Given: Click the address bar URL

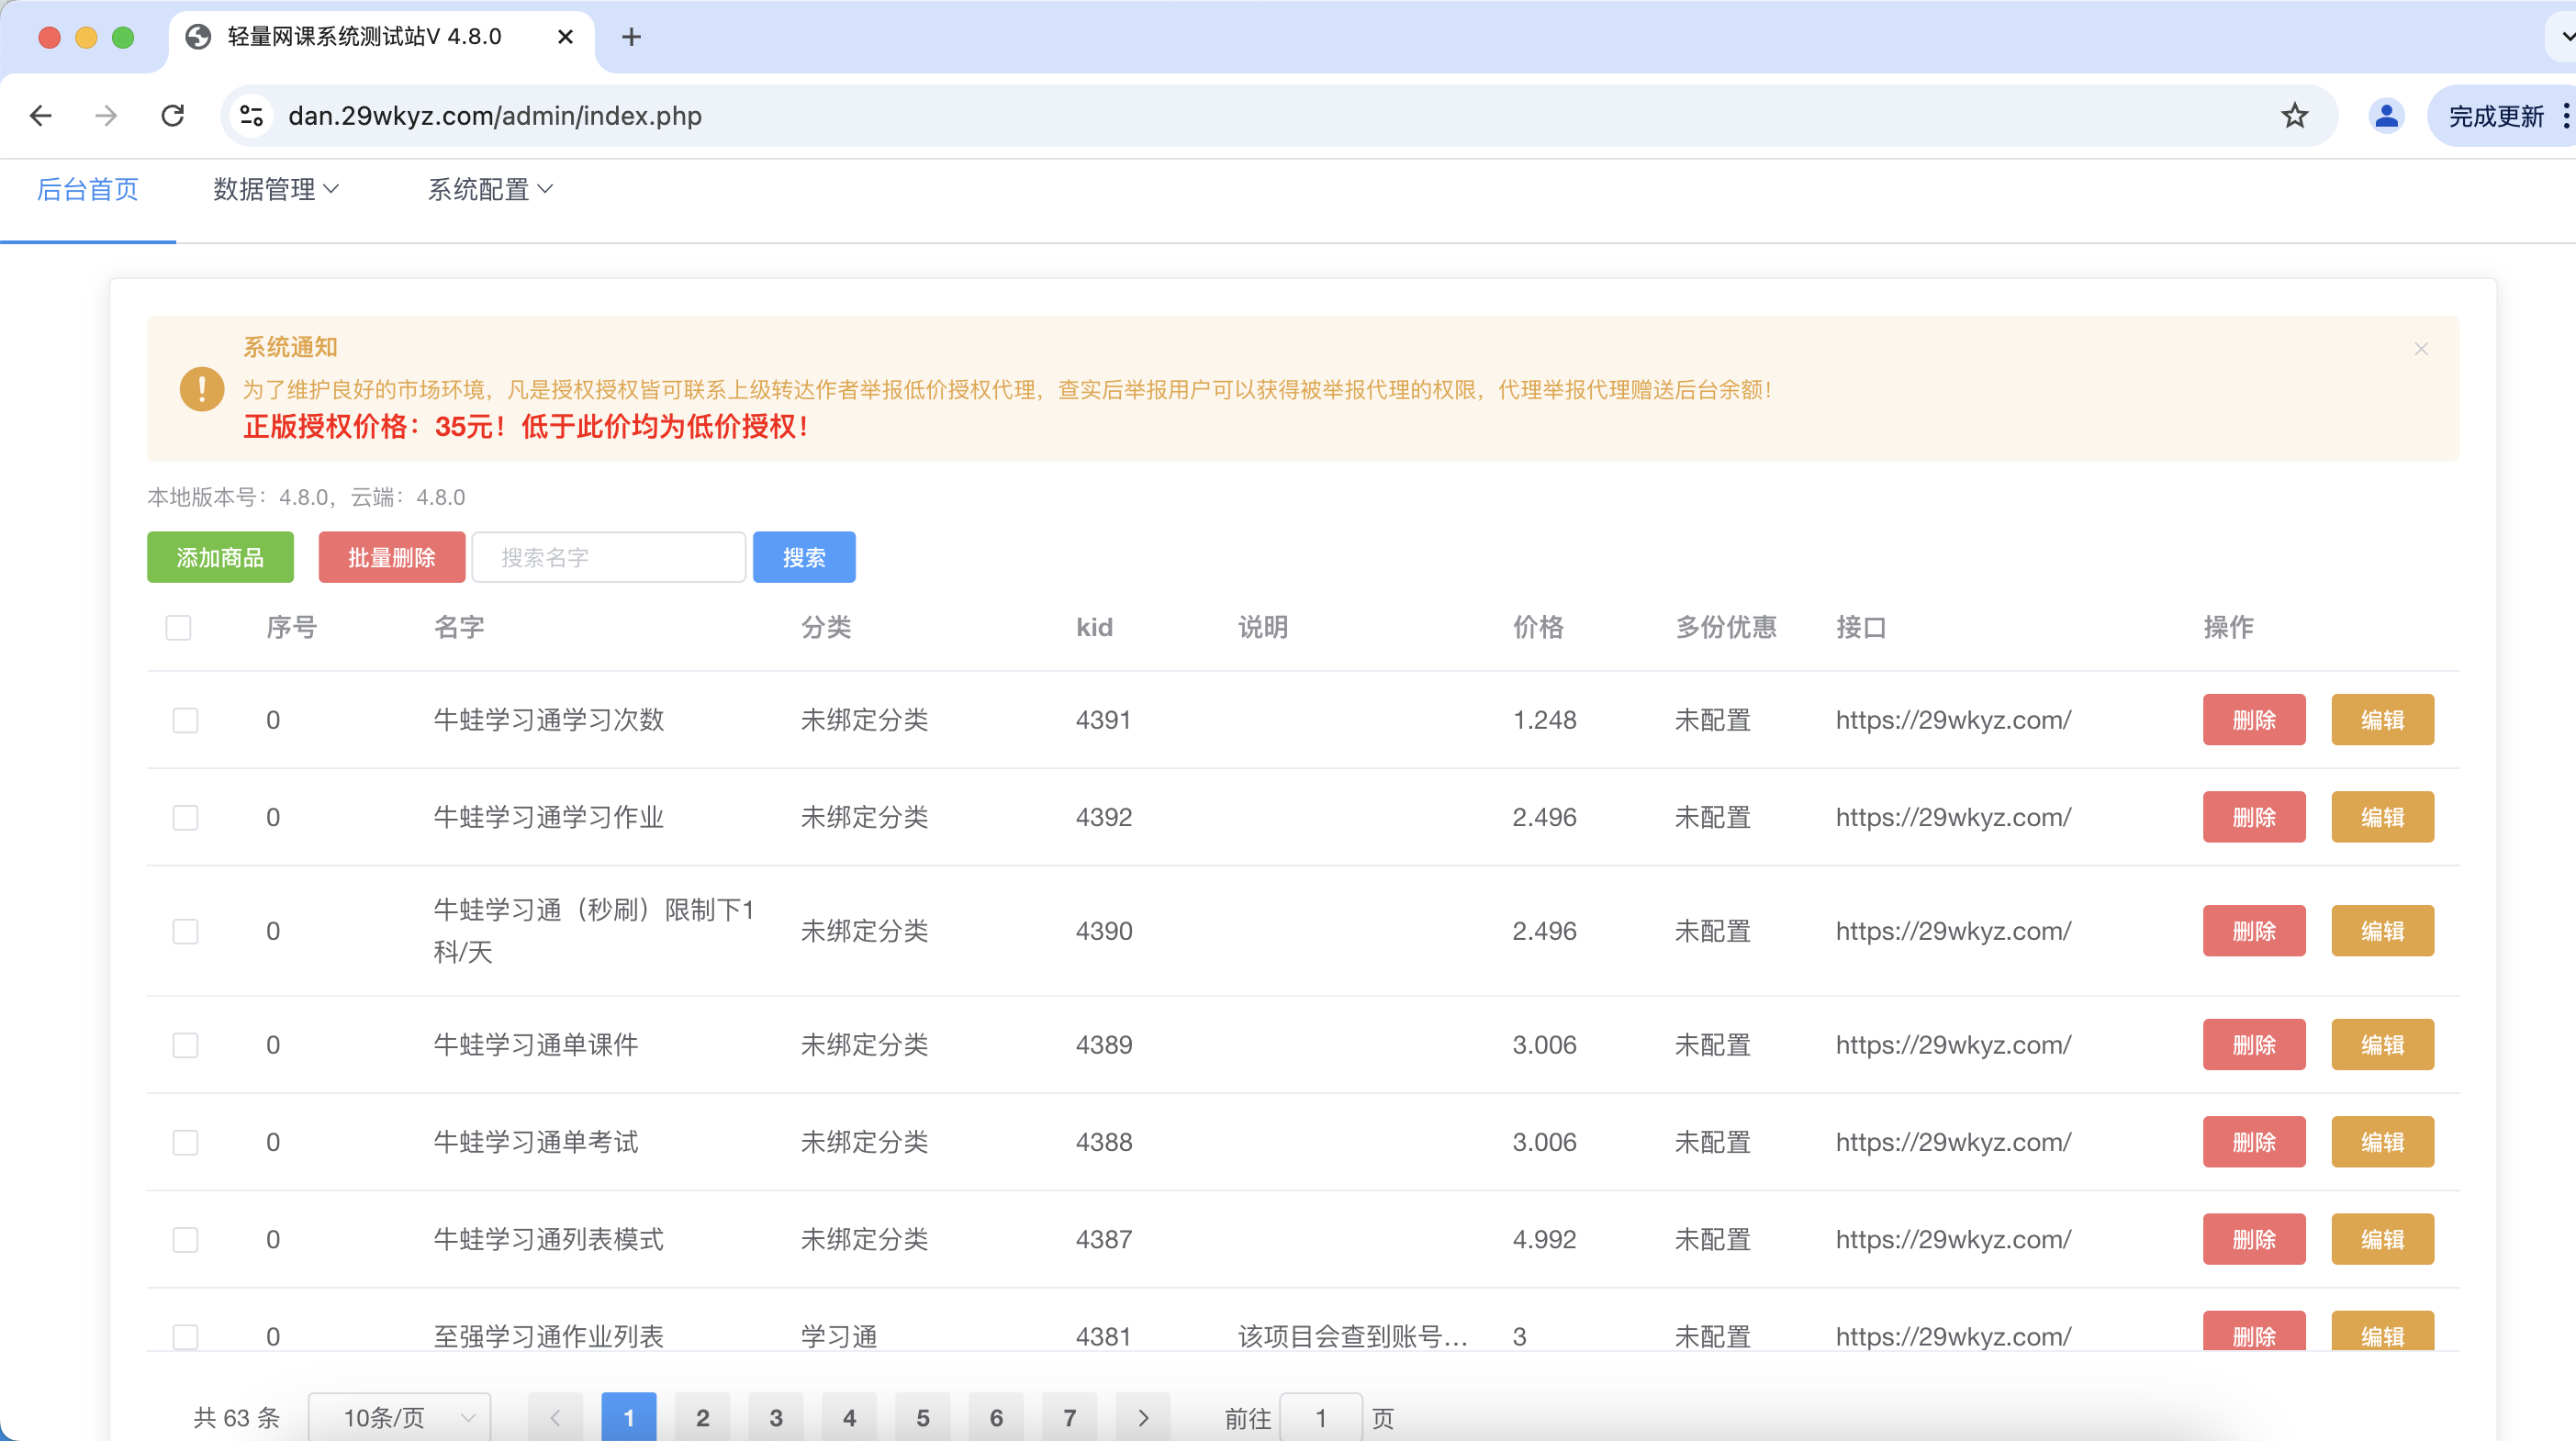Looking at the screenshot, I should pyautogui.click(x=495, y=116).
